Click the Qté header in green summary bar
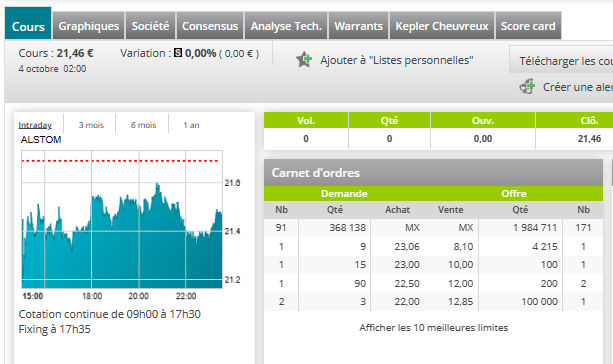 389,120
